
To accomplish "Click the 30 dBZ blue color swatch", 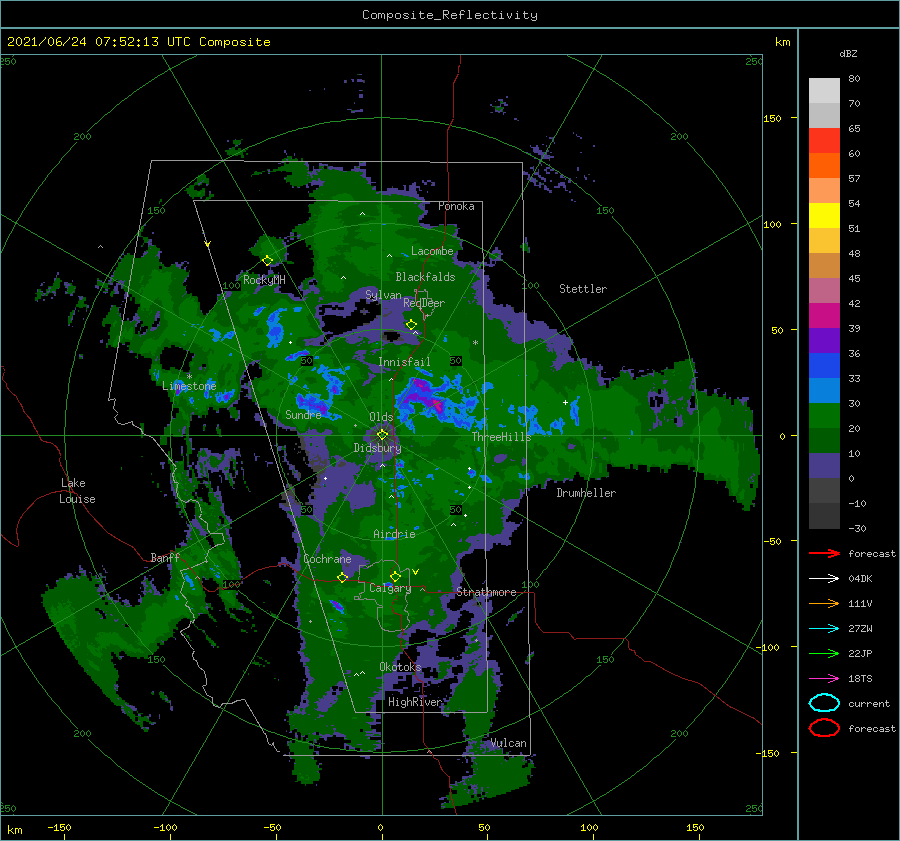I will pyautogui.click(x=824, y=390).
